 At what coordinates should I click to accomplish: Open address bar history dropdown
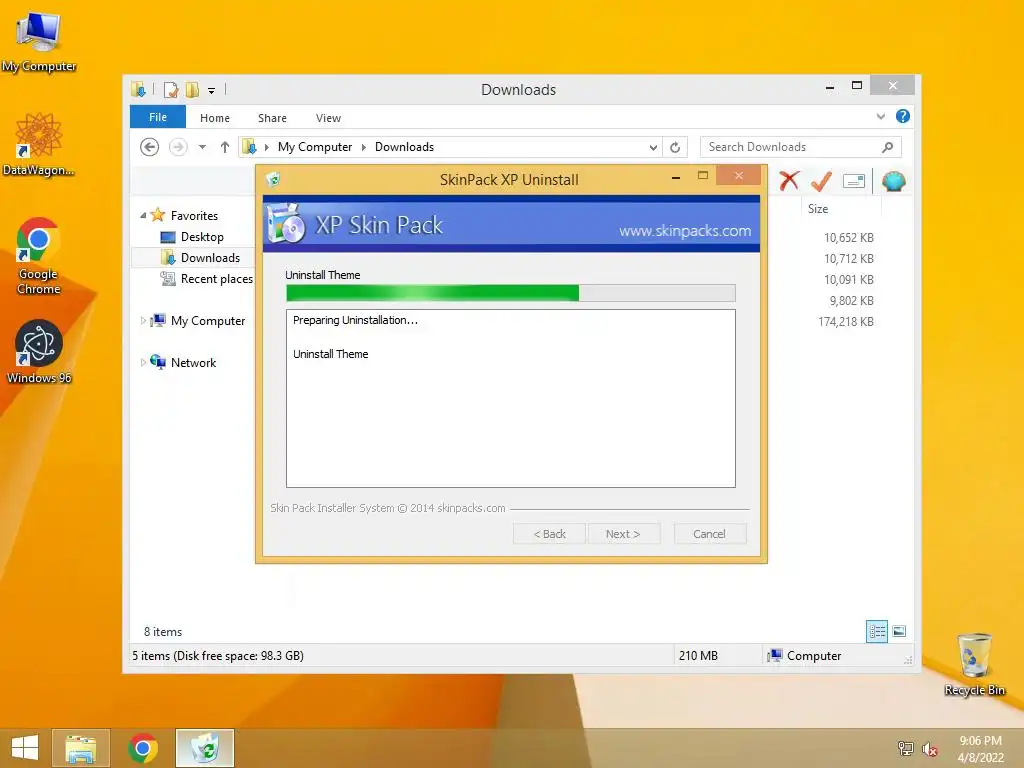click(x=652, y=148)
